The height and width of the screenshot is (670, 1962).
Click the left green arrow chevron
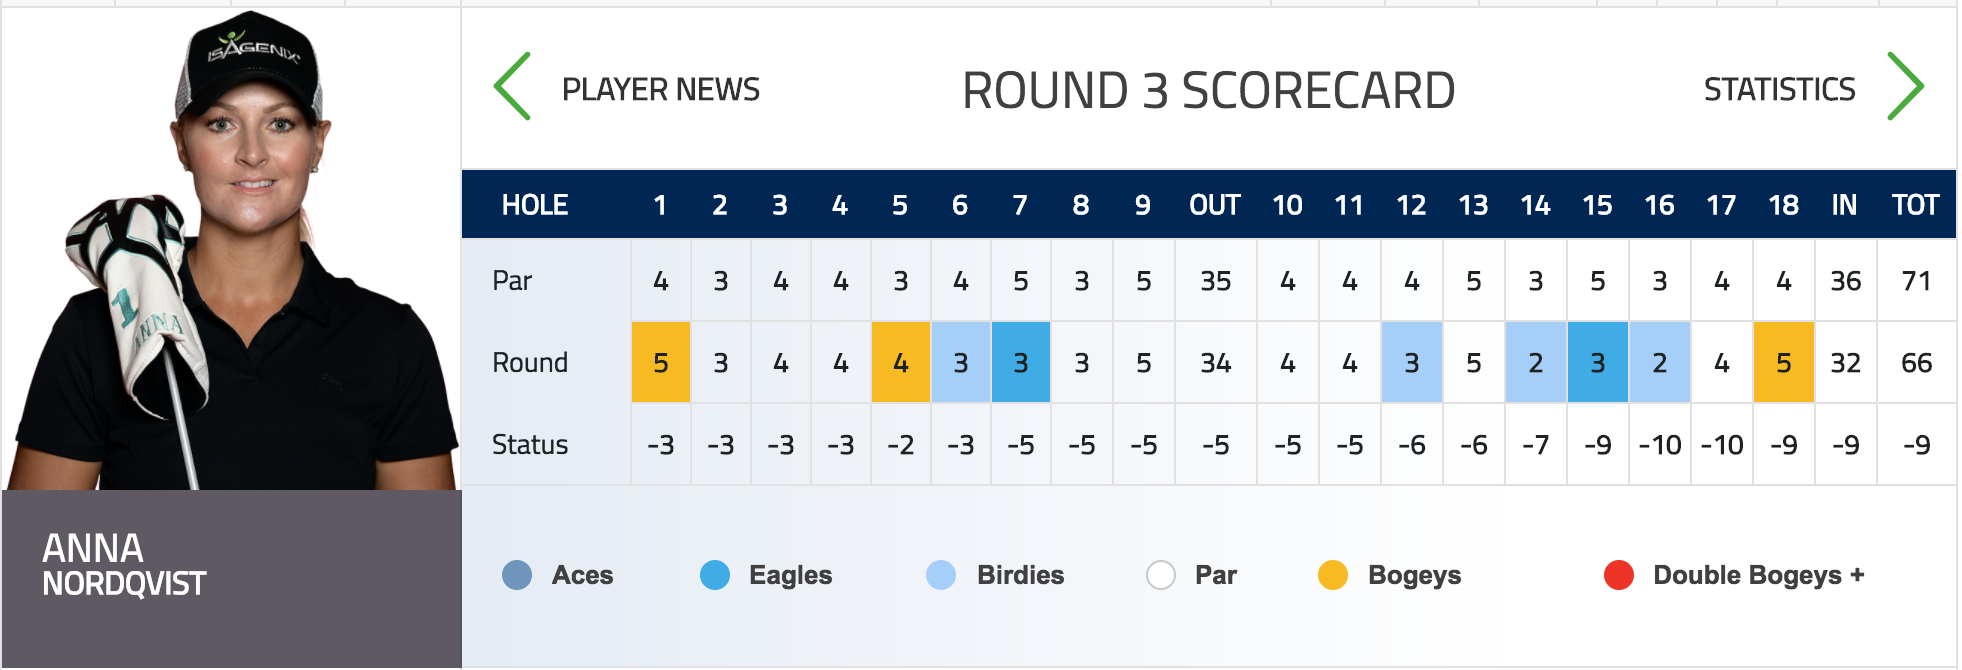[x=513, y=87]
